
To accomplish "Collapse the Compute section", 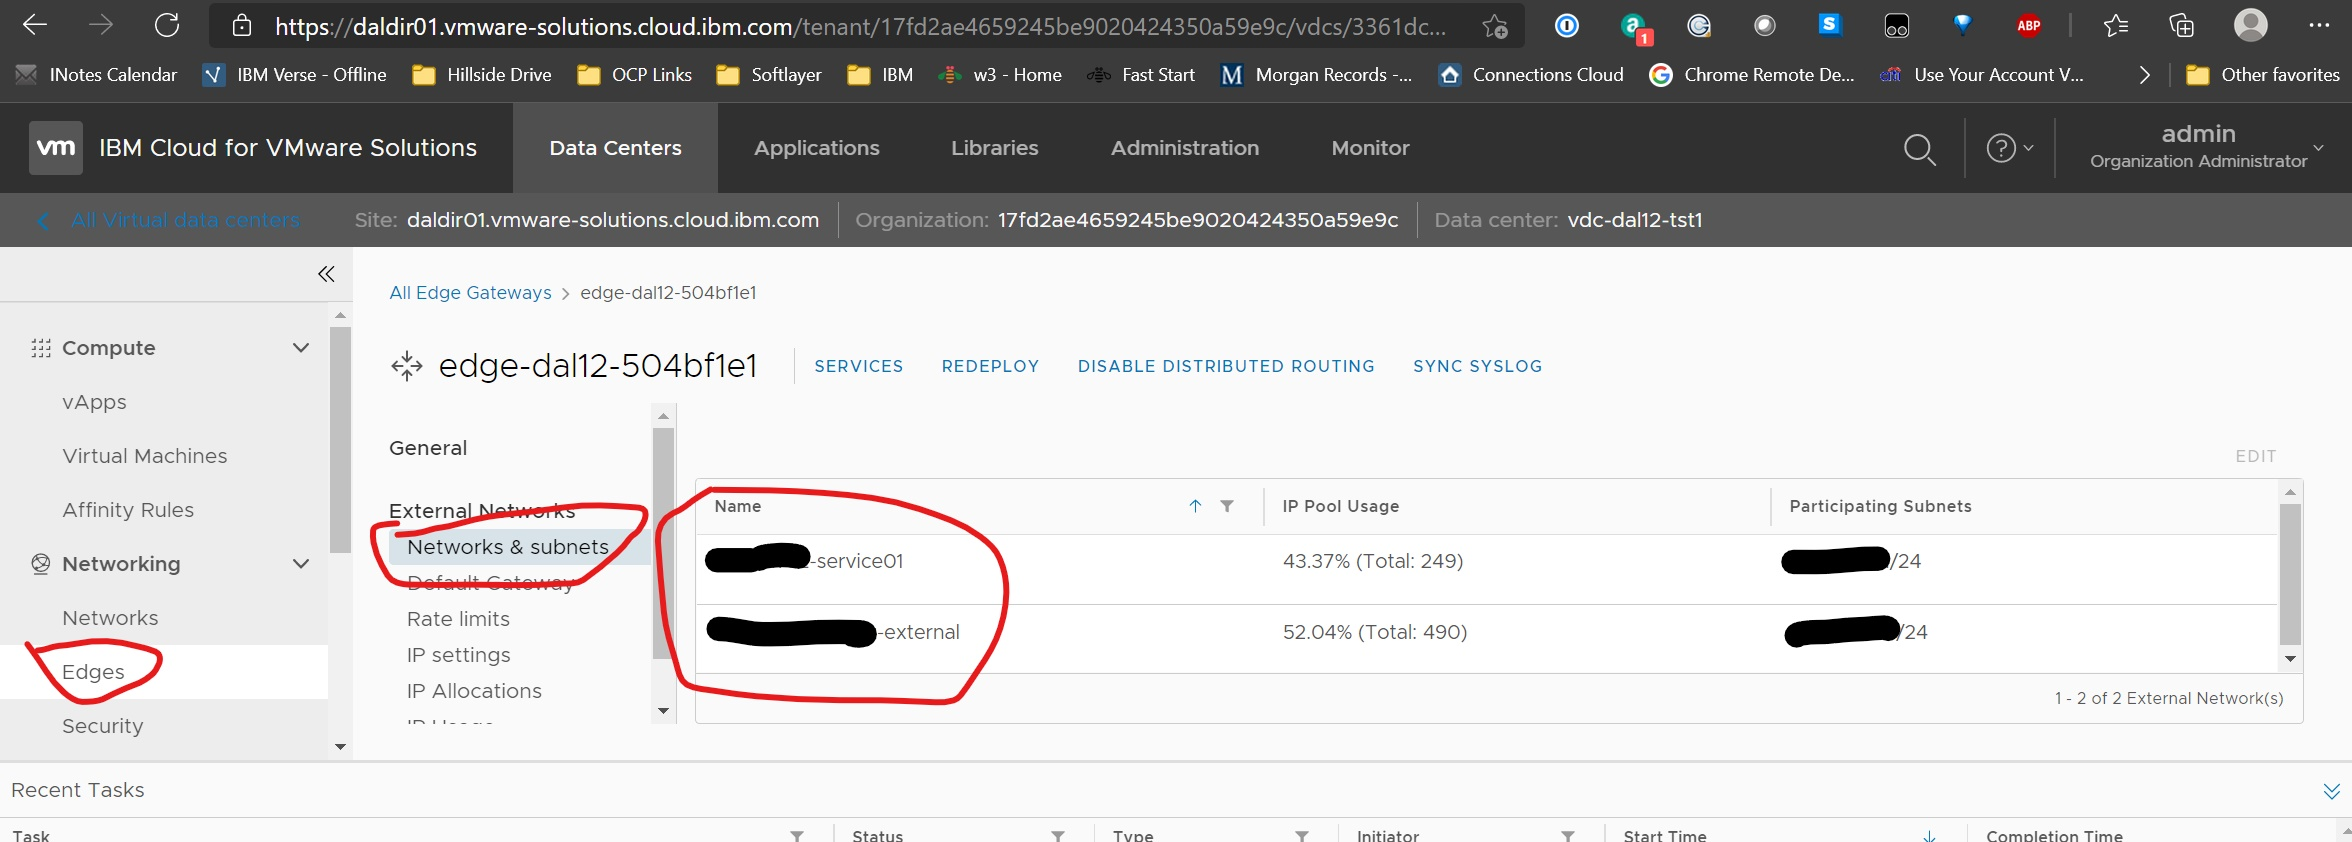I will click(300, 348).
